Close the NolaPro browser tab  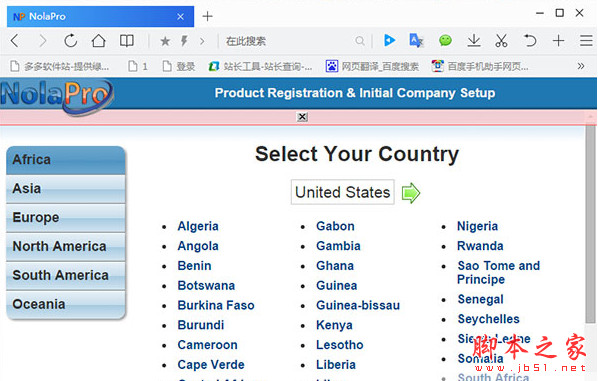(181, 16)
